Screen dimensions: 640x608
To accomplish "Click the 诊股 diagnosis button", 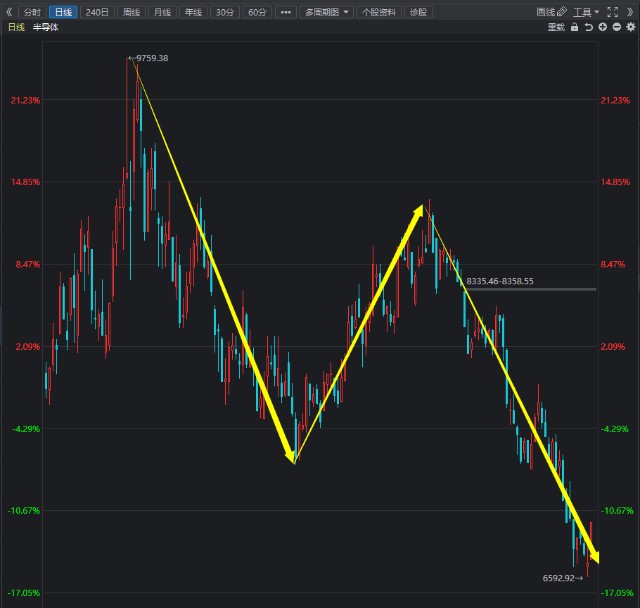I will coord(418,12).
